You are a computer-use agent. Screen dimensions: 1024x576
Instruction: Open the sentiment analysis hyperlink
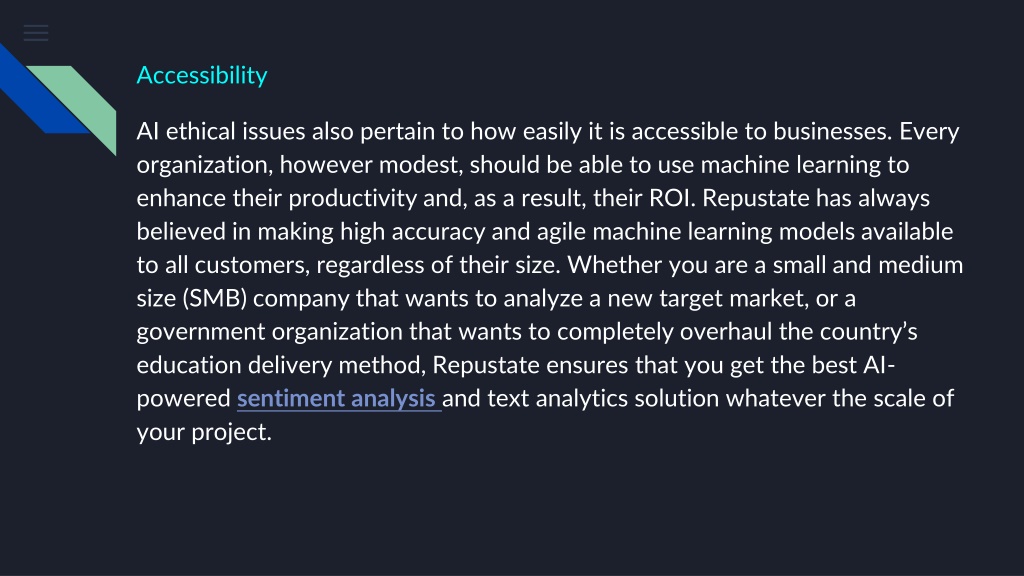click(x=339, y=398)
